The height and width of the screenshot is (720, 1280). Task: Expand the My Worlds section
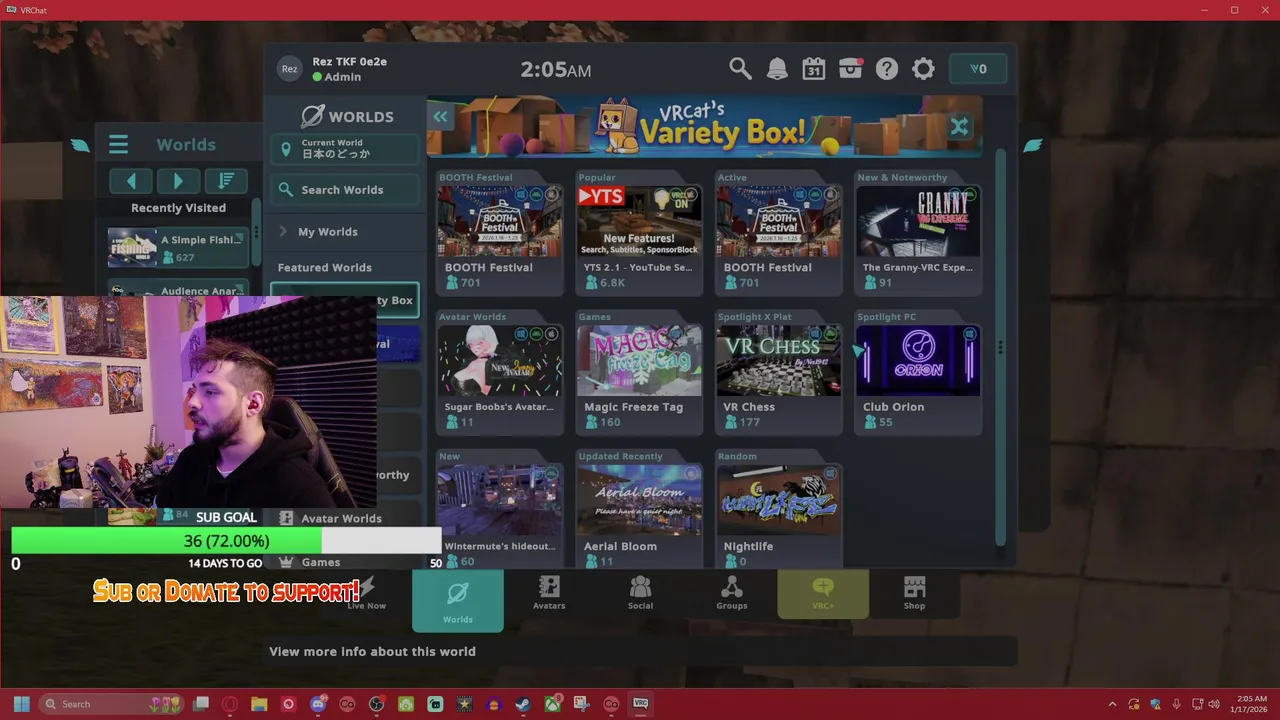pos(344,231)
